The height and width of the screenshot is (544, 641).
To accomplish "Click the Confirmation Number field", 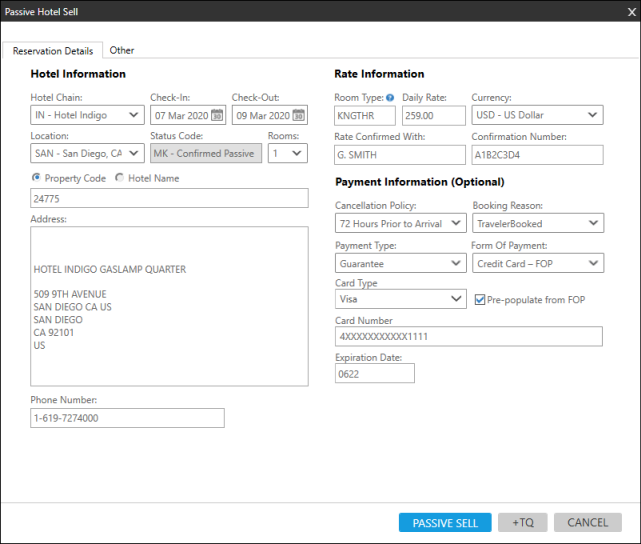I will point(537,155).
